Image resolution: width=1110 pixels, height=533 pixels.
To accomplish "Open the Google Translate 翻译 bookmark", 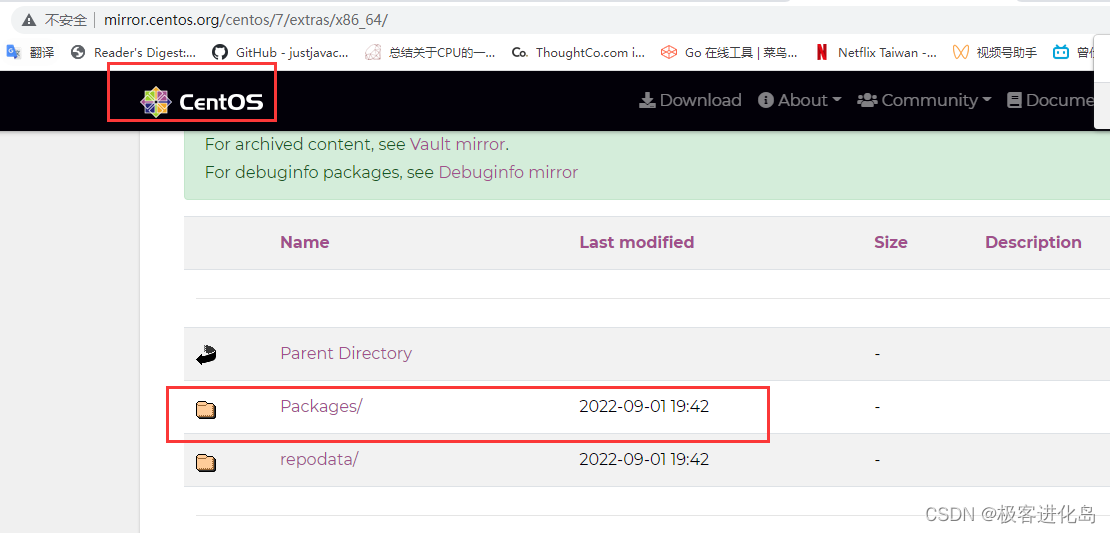I will pos(30,52).
